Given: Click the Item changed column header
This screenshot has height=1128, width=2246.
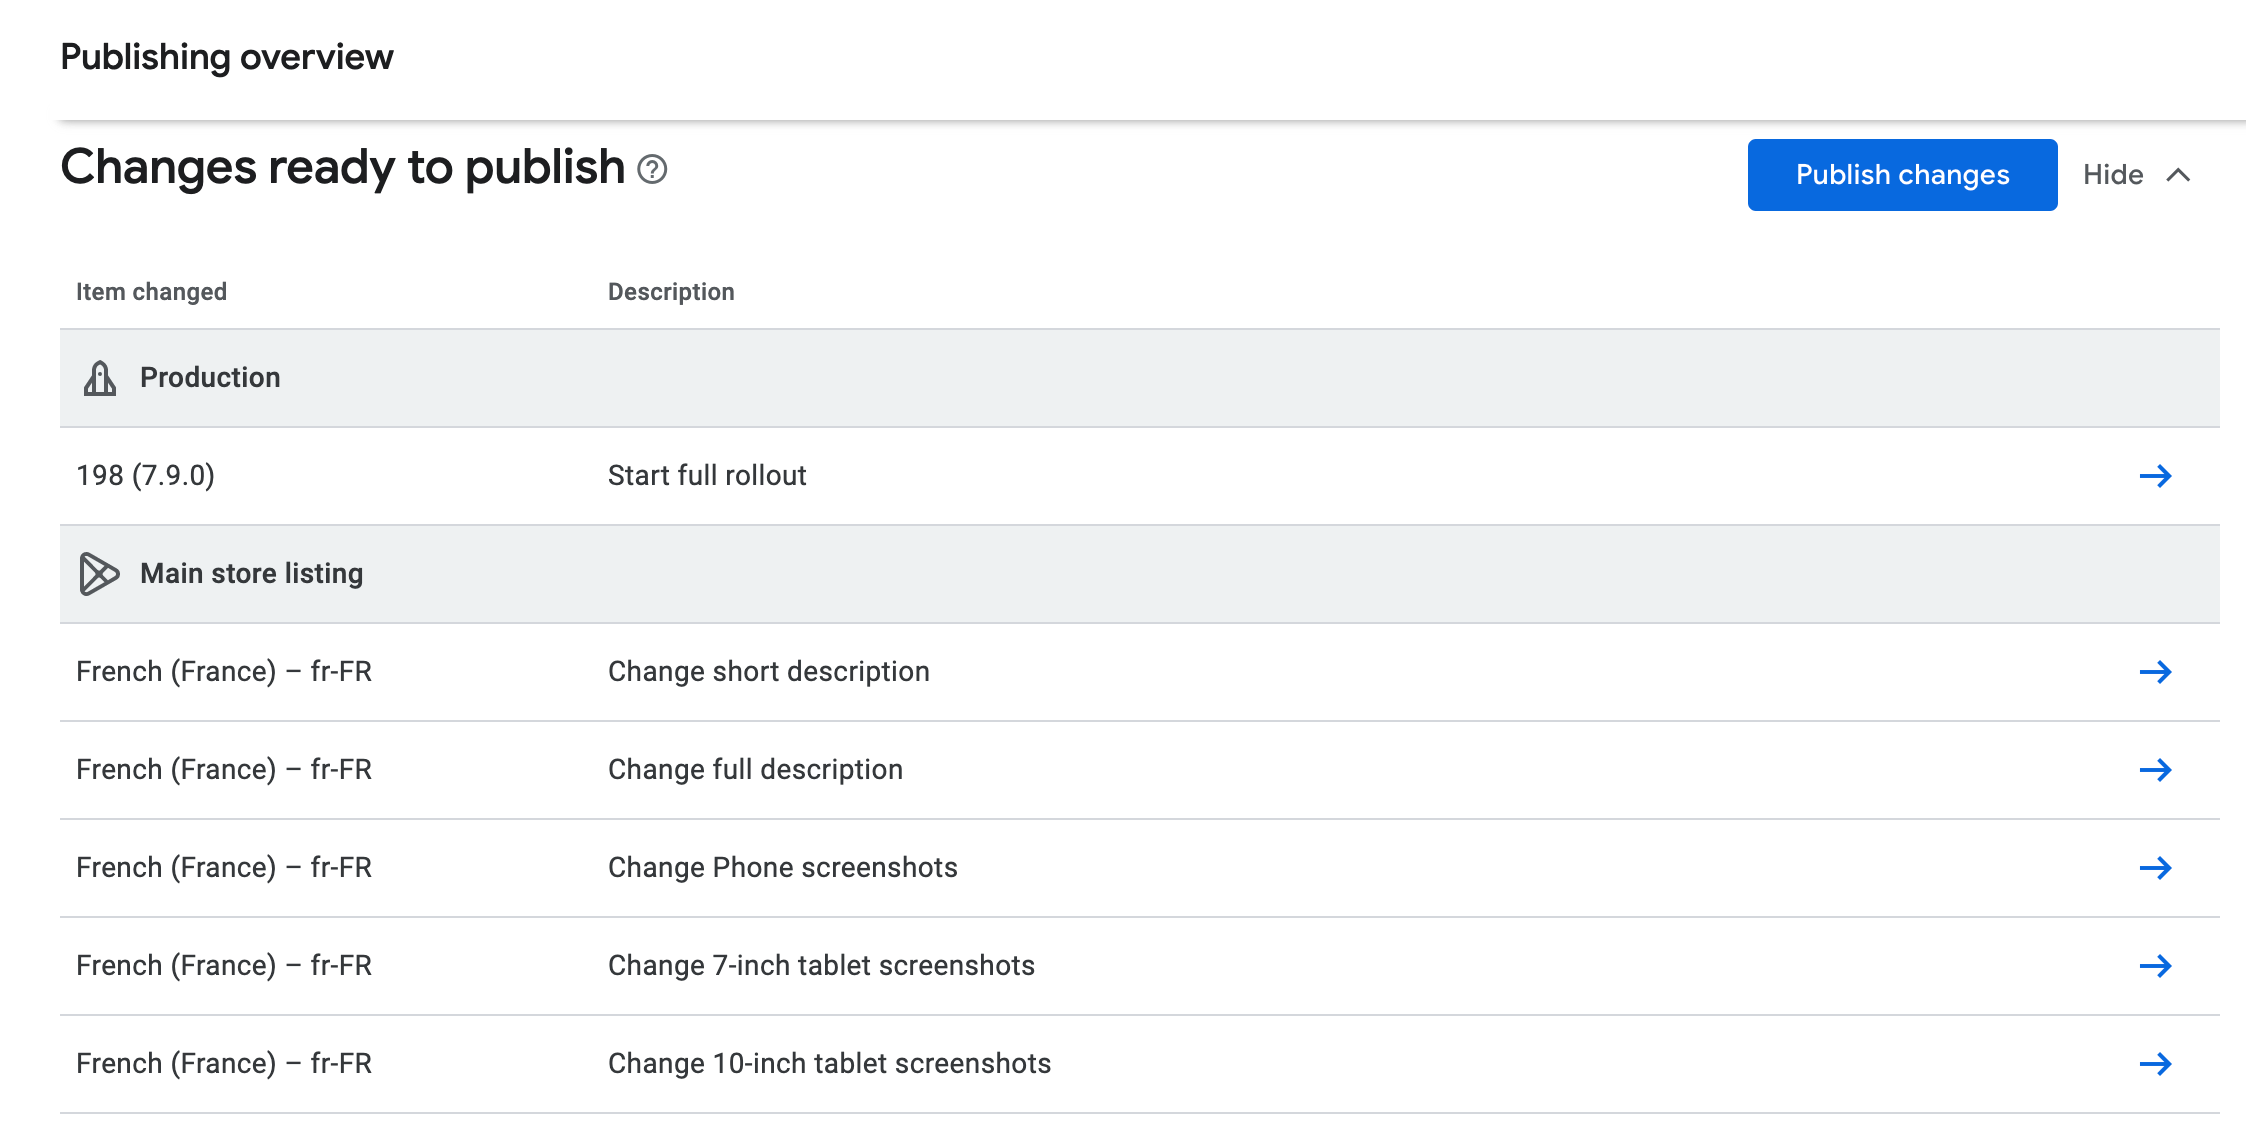Looking at the screenshot, I should [x=151, y=292].
